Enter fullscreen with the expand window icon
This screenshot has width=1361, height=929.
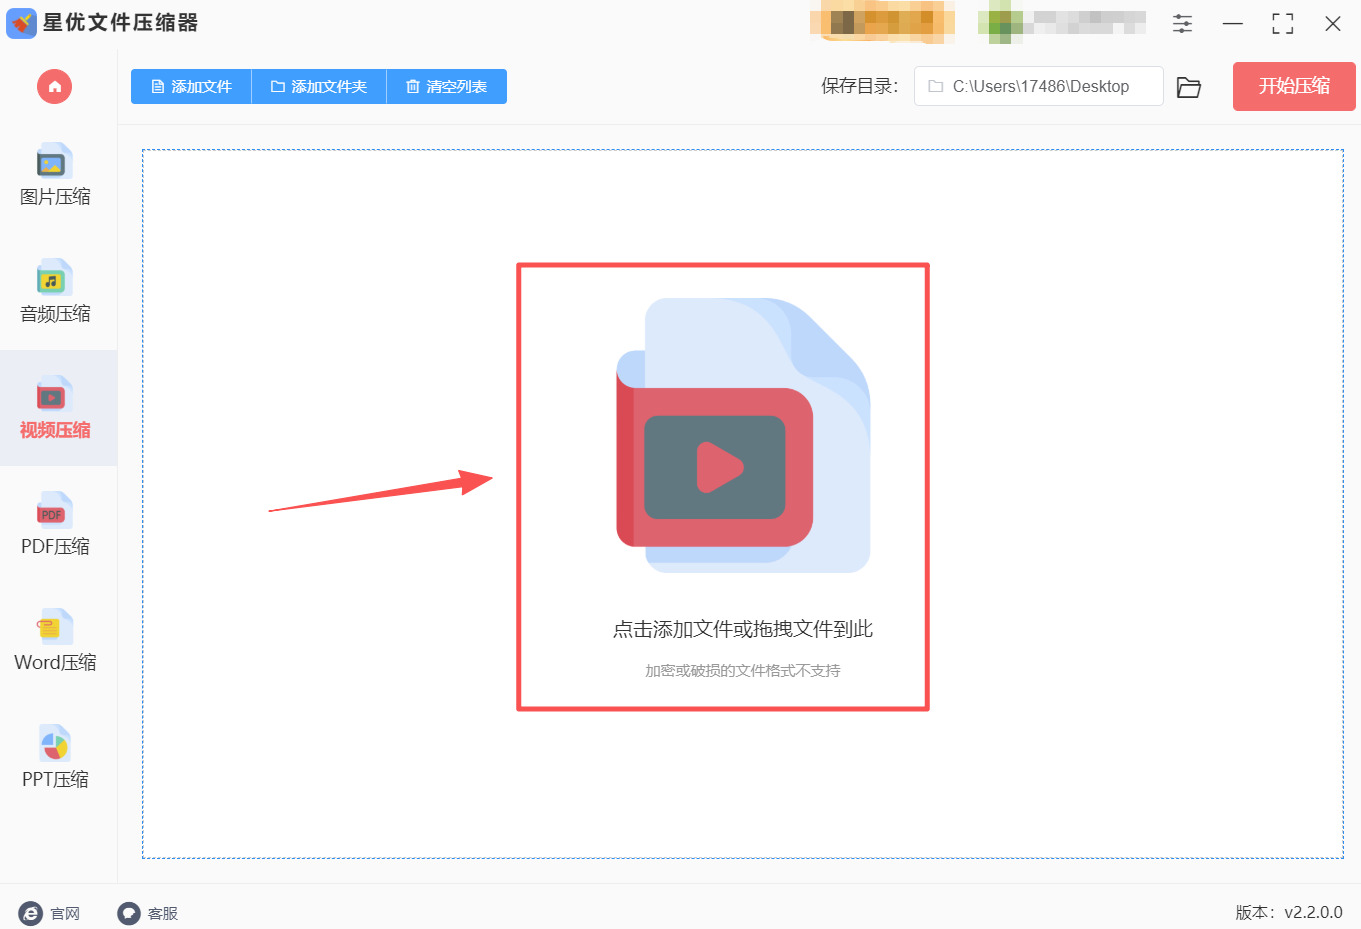coord(1282,23)
